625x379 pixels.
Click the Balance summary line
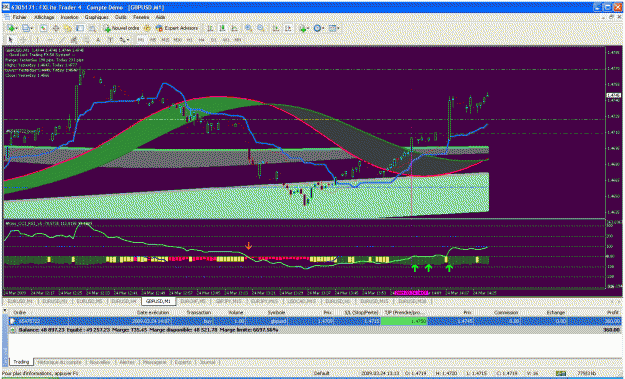tap(315, 330)
